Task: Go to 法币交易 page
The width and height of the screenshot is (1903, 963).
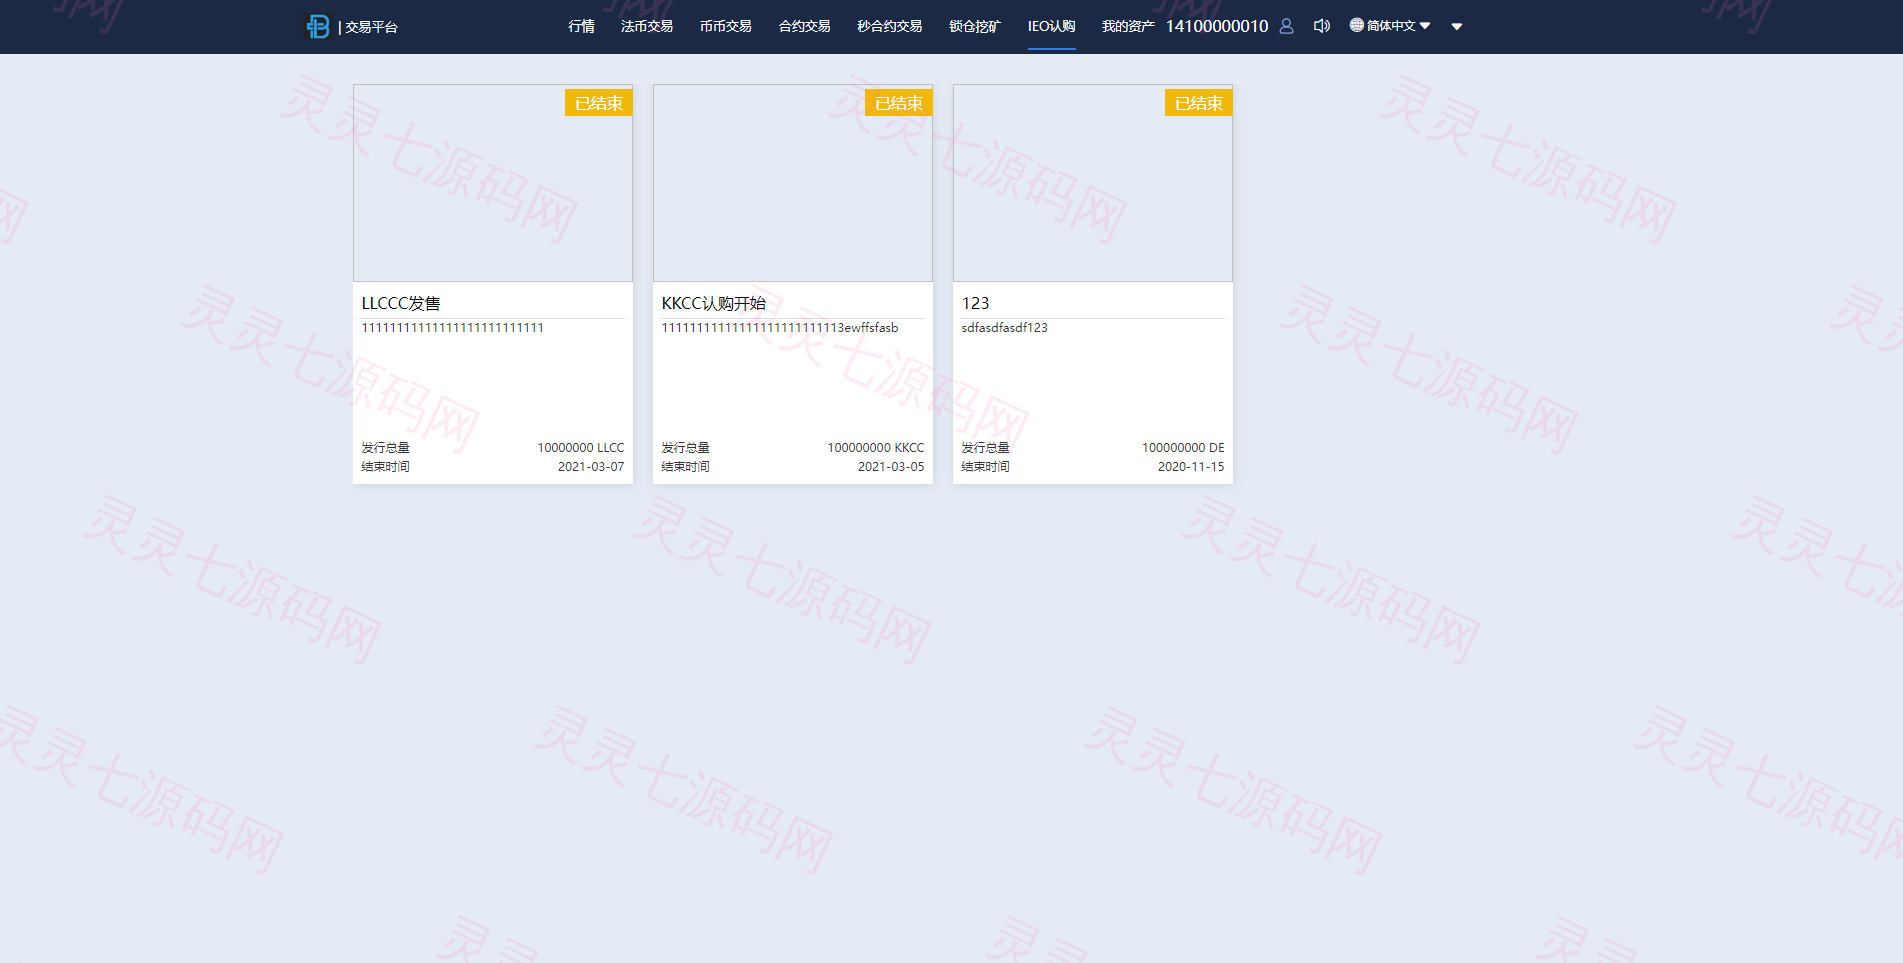Action: click(646, 26)
